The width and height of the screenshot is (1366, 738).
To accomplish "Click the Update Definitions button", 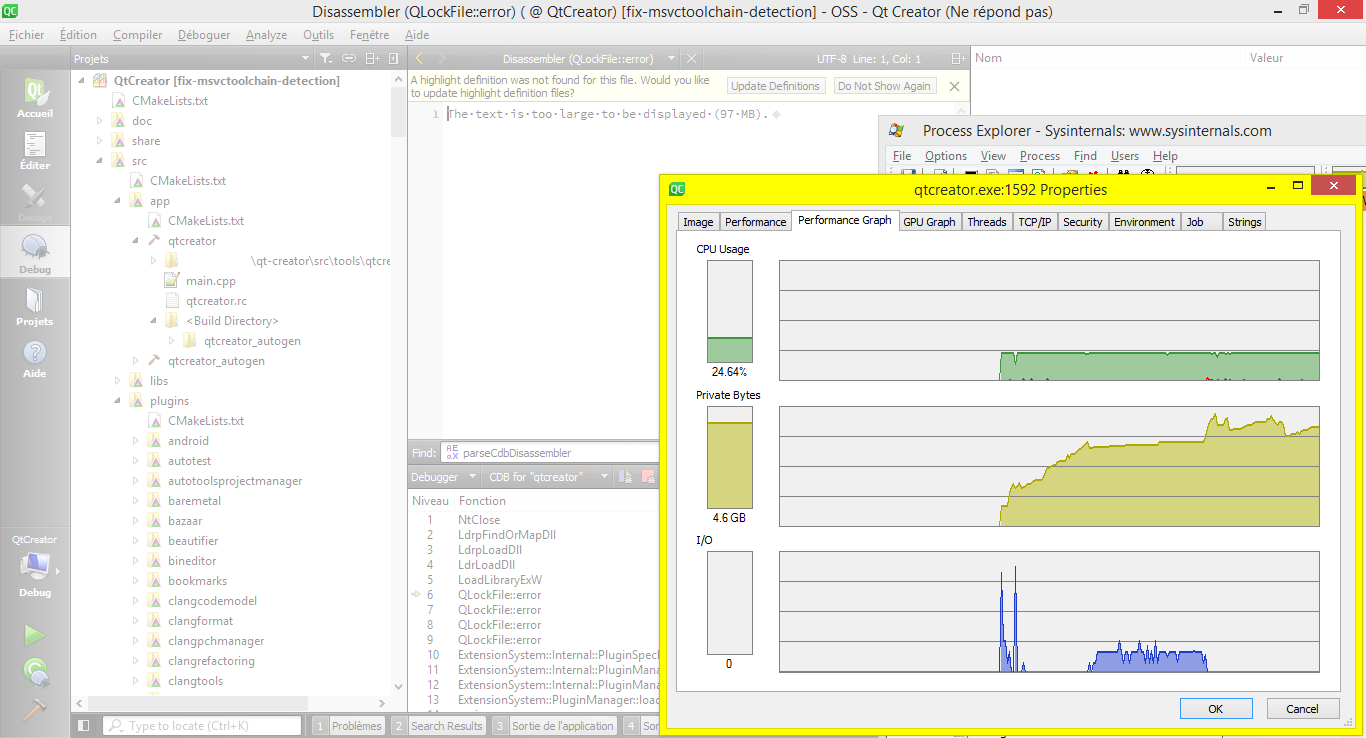I will click(x=775, y=86).
